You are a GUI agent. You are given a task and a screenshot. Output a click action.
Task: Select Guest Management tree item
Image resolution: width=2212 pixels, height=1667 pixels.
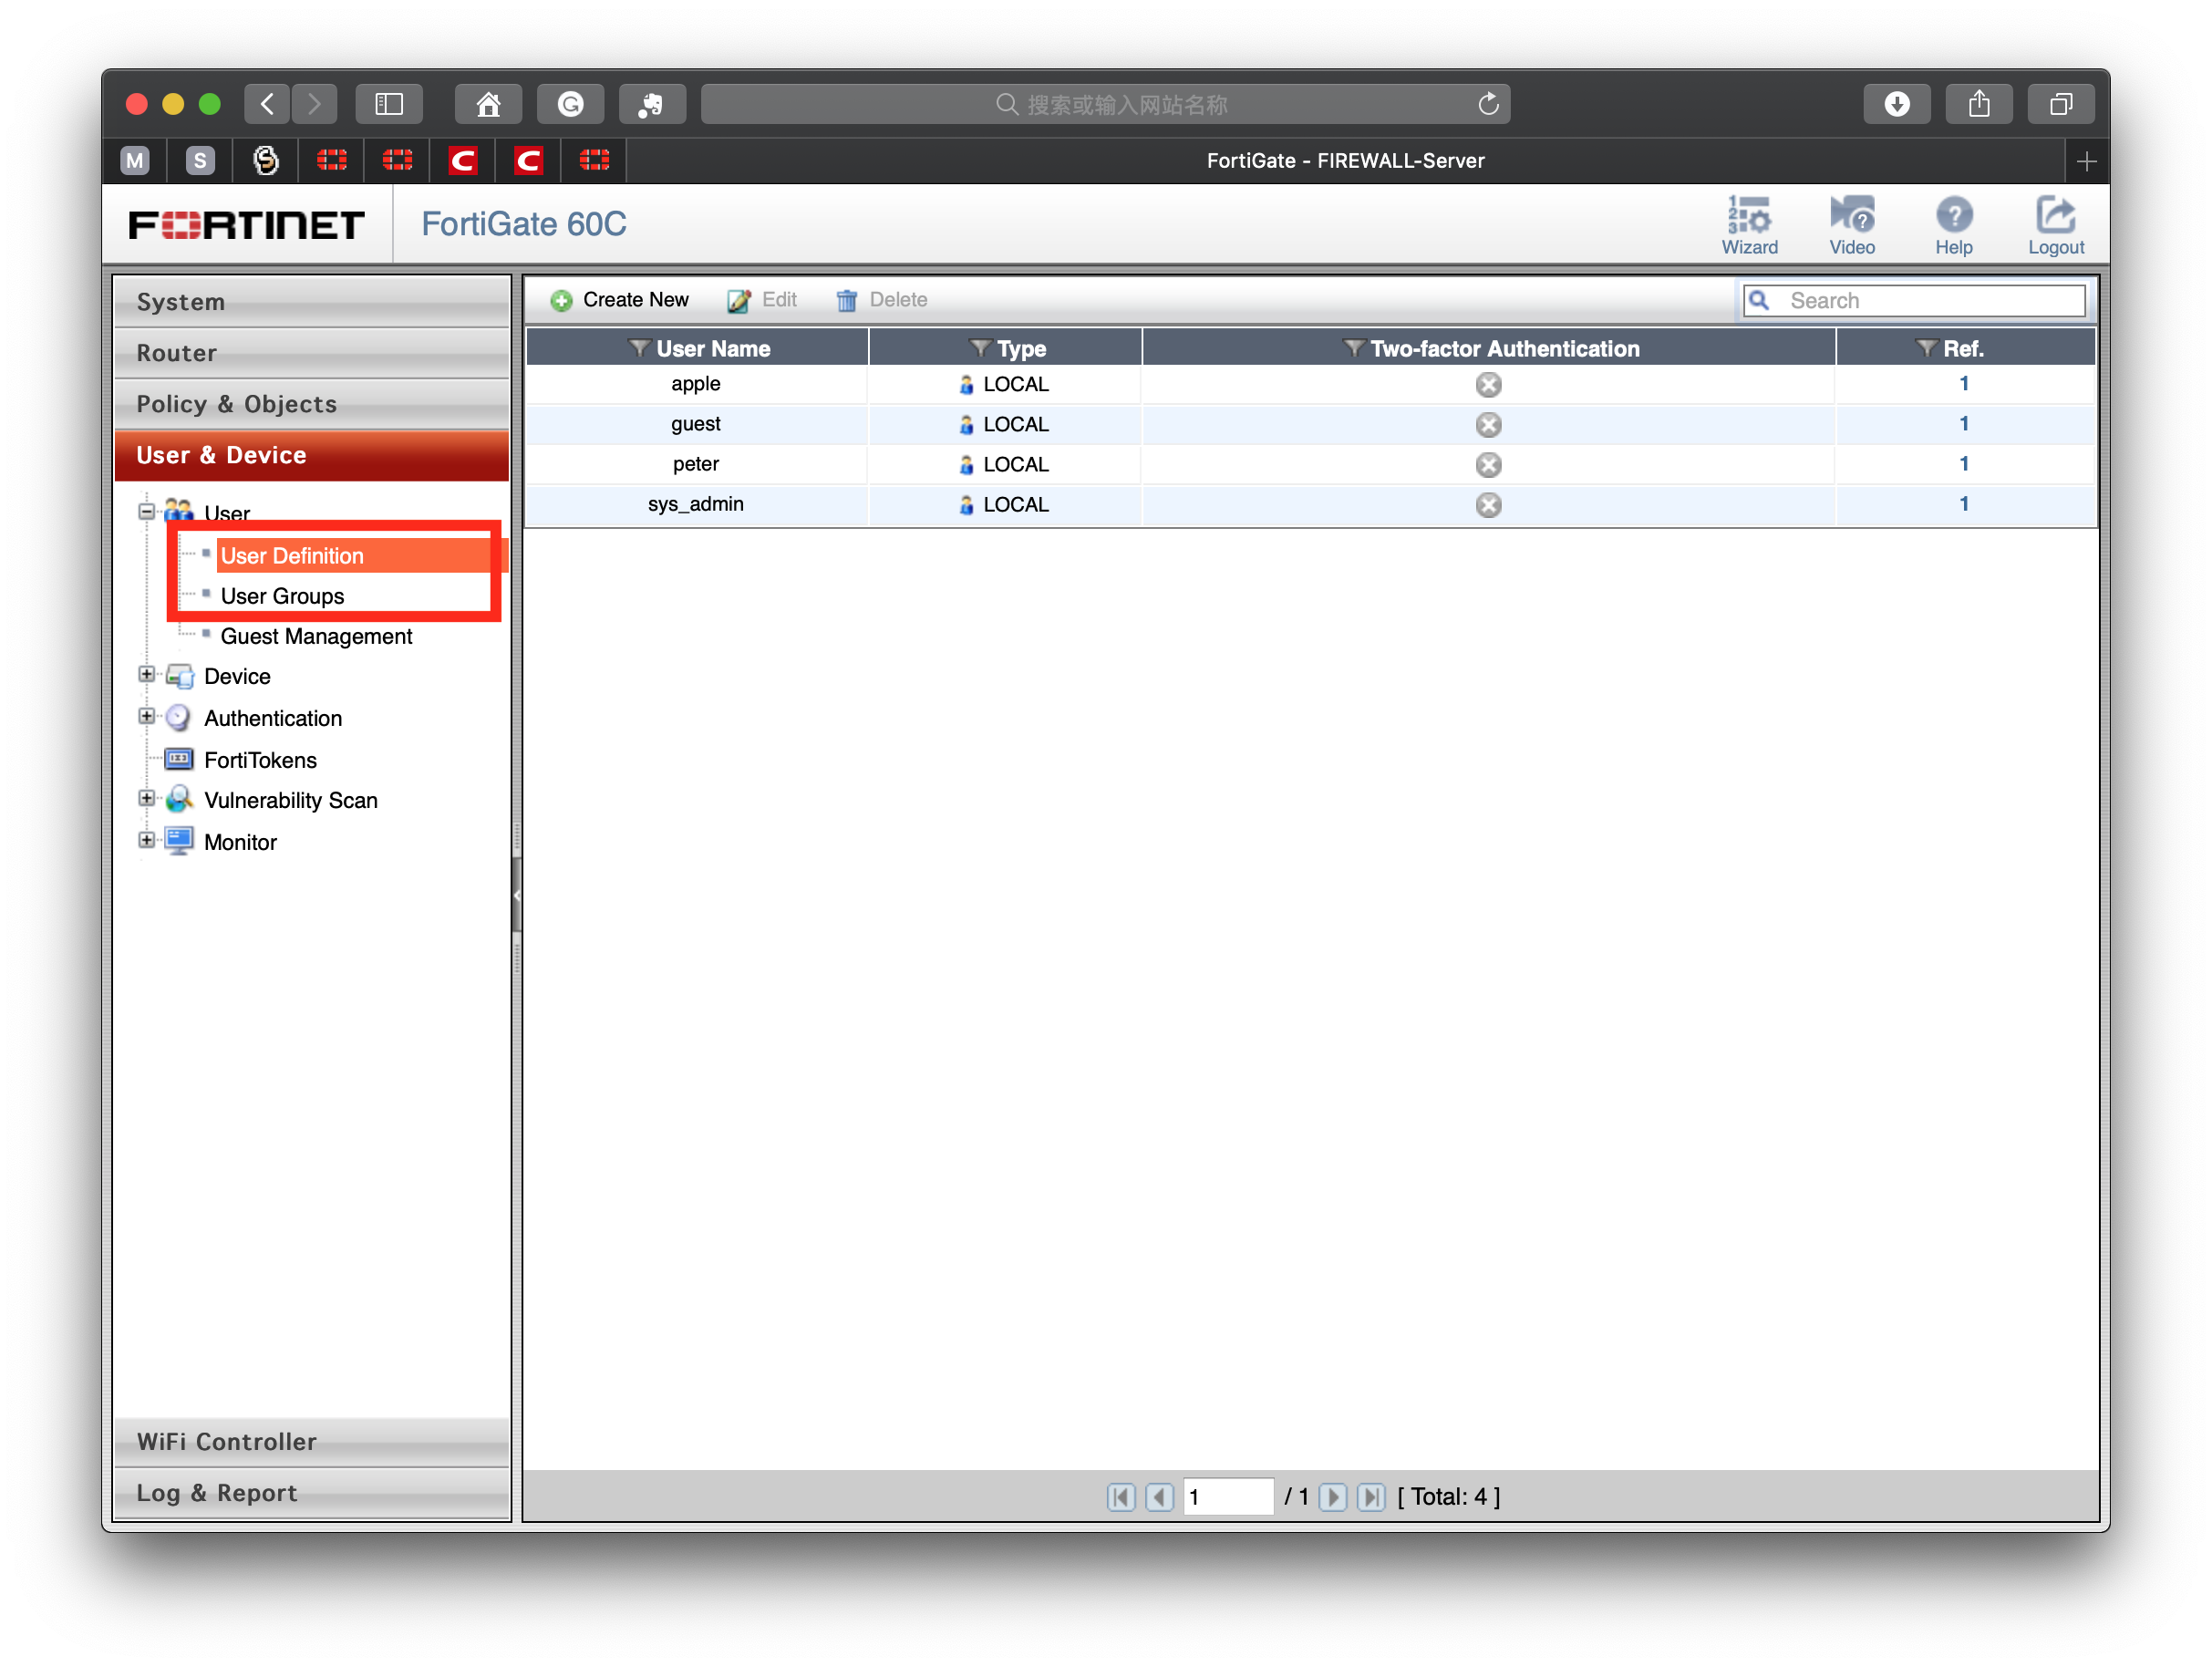click(316, 636)
